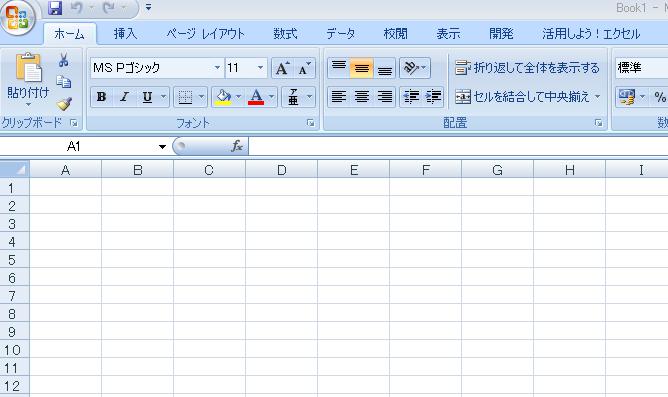
Task: Click the Center horizontal alignment icon
Action: (x=362, y=97)
